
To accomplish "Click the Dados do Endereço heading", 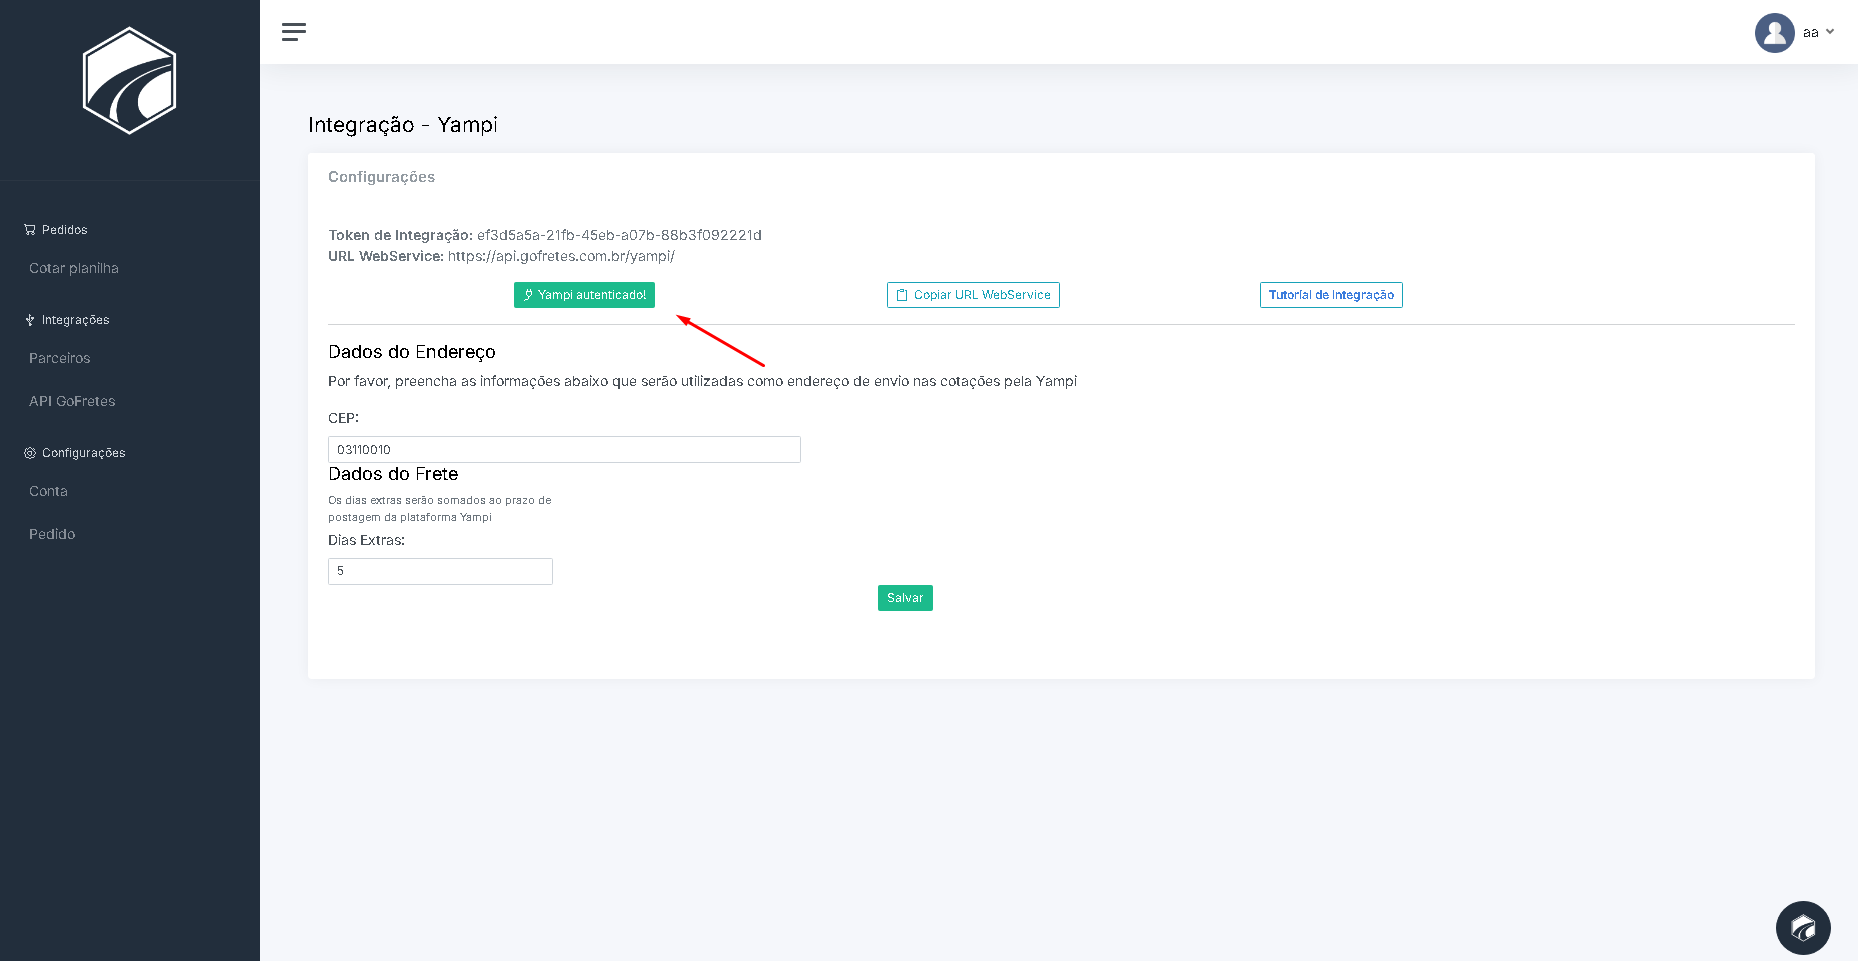I will 412,352.
